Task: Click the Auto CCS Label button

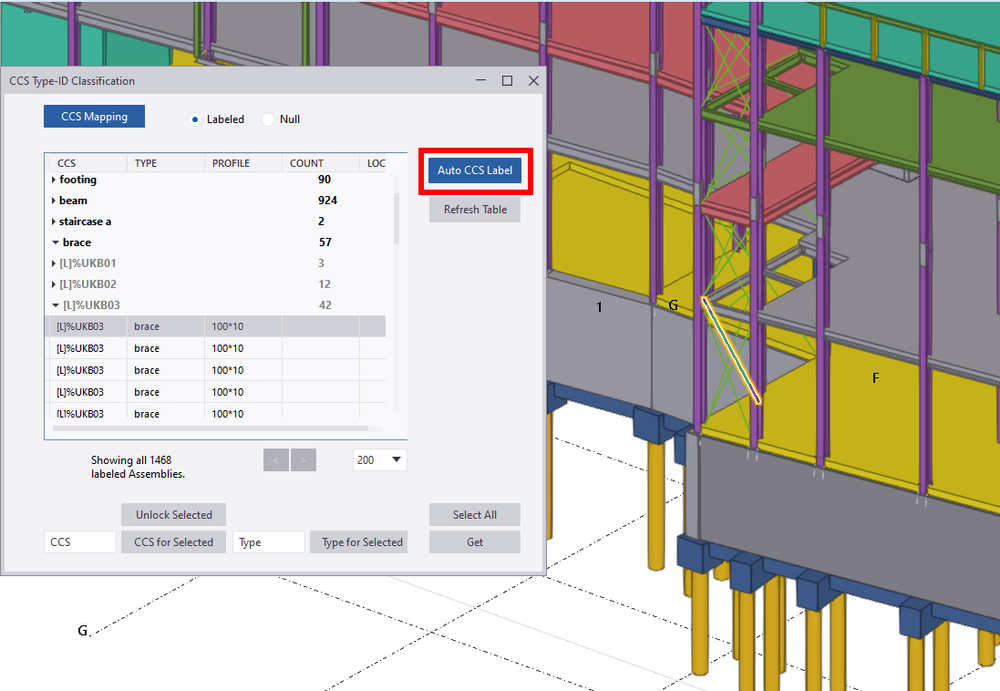Action: (475, 170)
